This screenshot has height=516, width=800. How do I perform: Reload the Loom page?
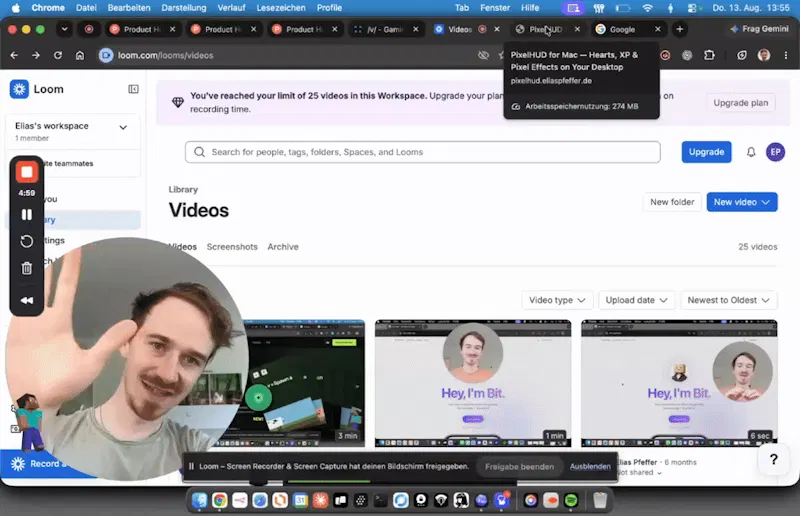pyautogui.click(x=58, y=55)
